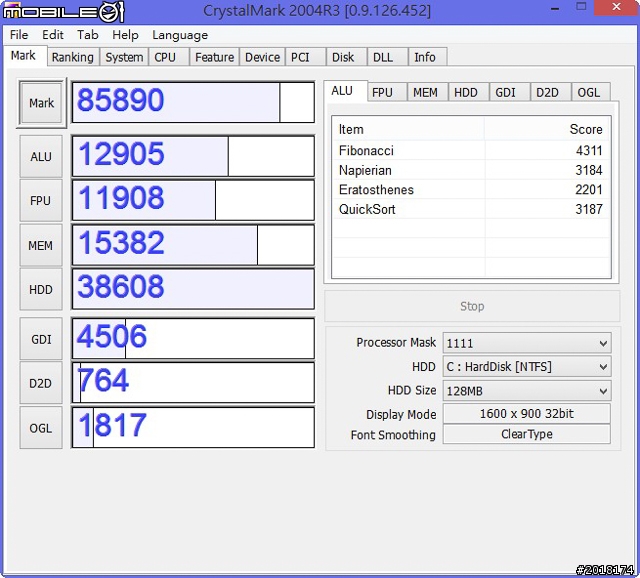Select the Eratosthenes row in score list
Image resolution: width=640 pixels, height=578 pixels.
(471, 190)
